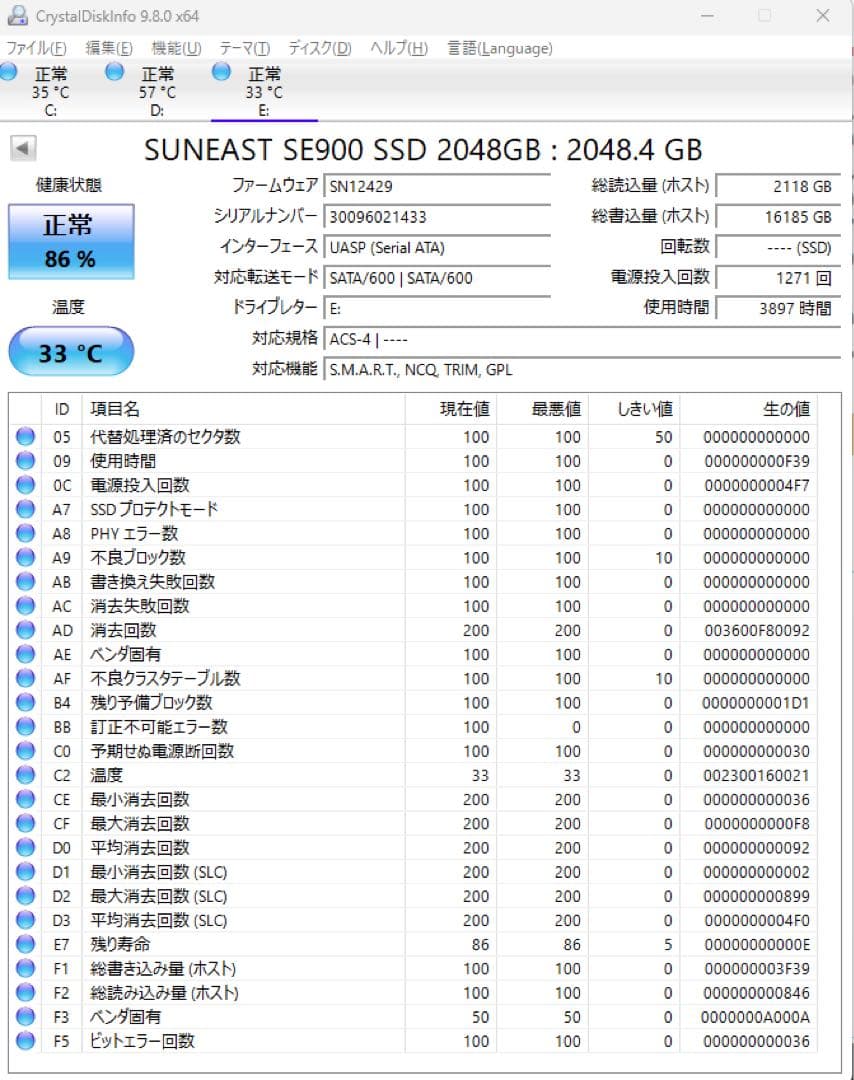Click status orb for AD 消去回数
Image resolution: width=854 pixels, height=1080 pixels.
[x=25, y=630]
